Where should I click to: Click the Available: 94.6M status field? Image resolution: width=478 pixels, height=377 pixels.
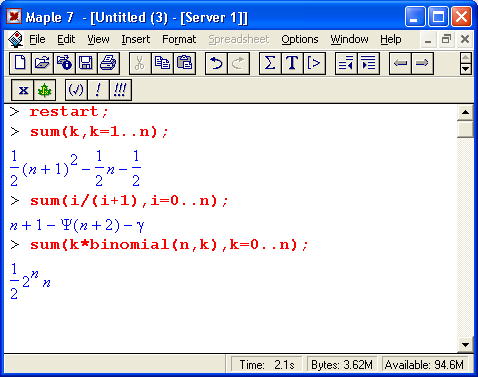click(x=425, y=365)
